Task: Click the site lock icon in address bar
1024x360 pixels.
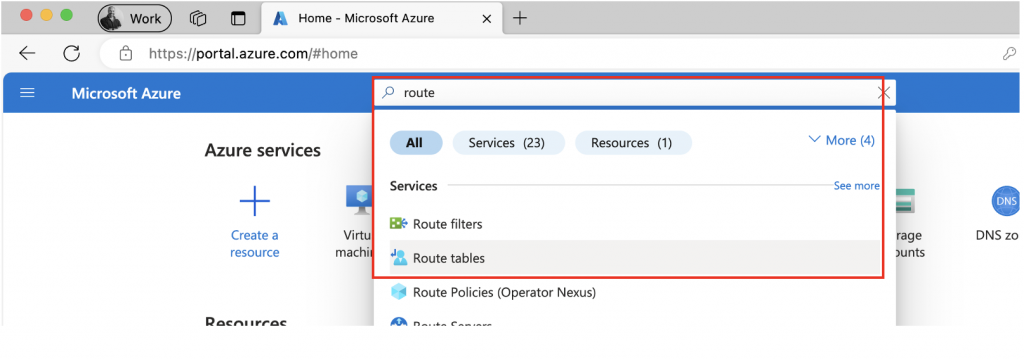Action: 126,54
